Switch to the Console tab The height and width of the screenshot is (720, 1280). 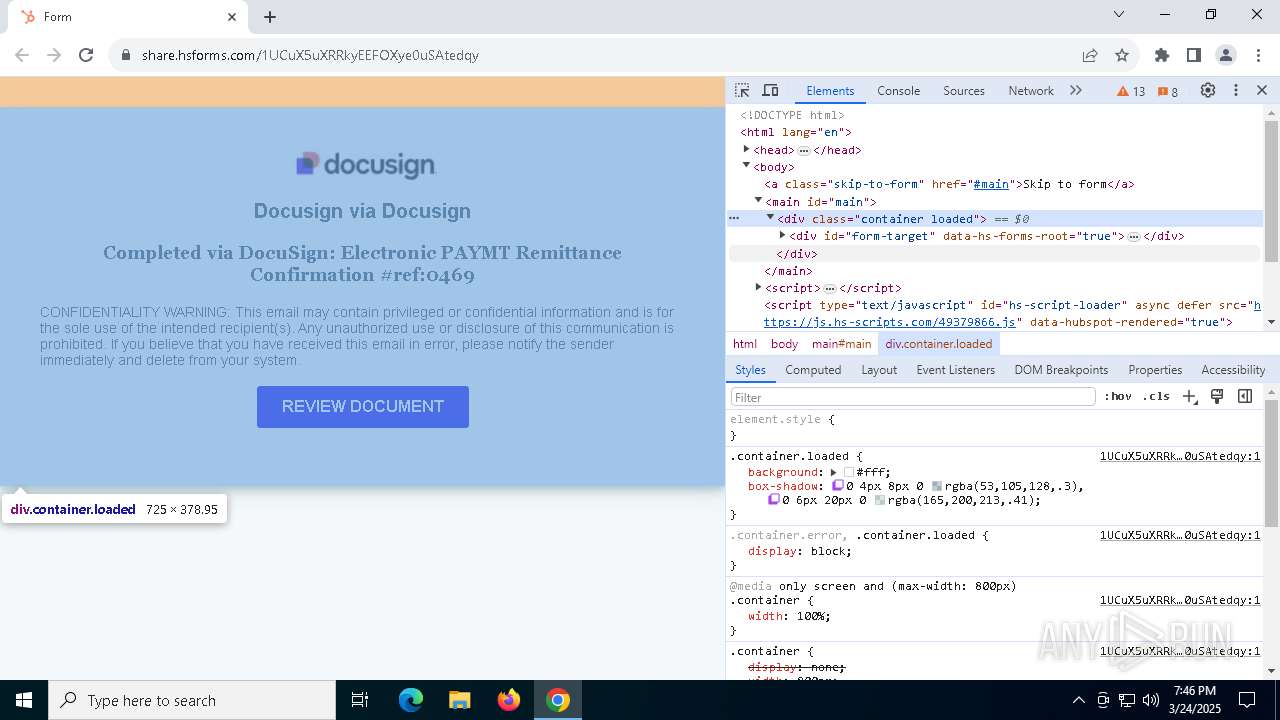(x=898, y=91)
